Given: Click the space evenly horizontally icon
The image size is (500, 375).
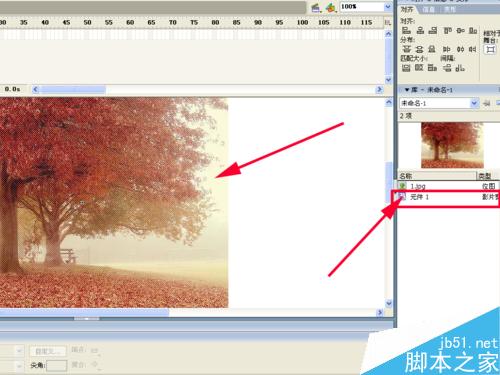Looking at the screenshot, I should click(x=460, y=68).
